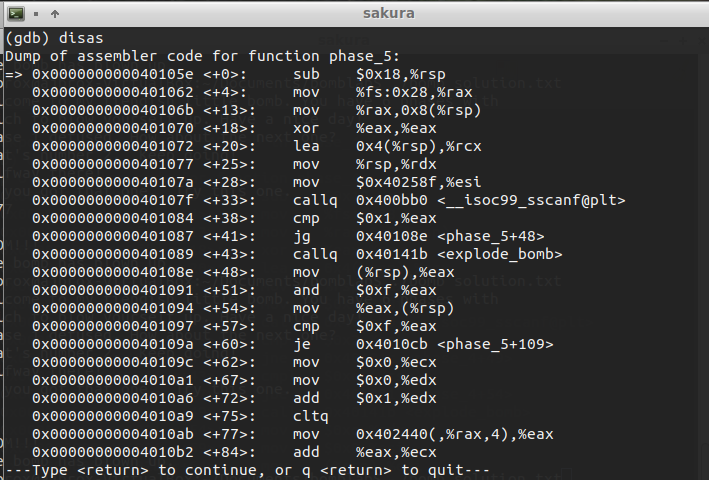Image resolution: width=709 pixels, height=480 pixels.
Task: Click operand $0x1,%edx
Action: [x=396, y=398]
